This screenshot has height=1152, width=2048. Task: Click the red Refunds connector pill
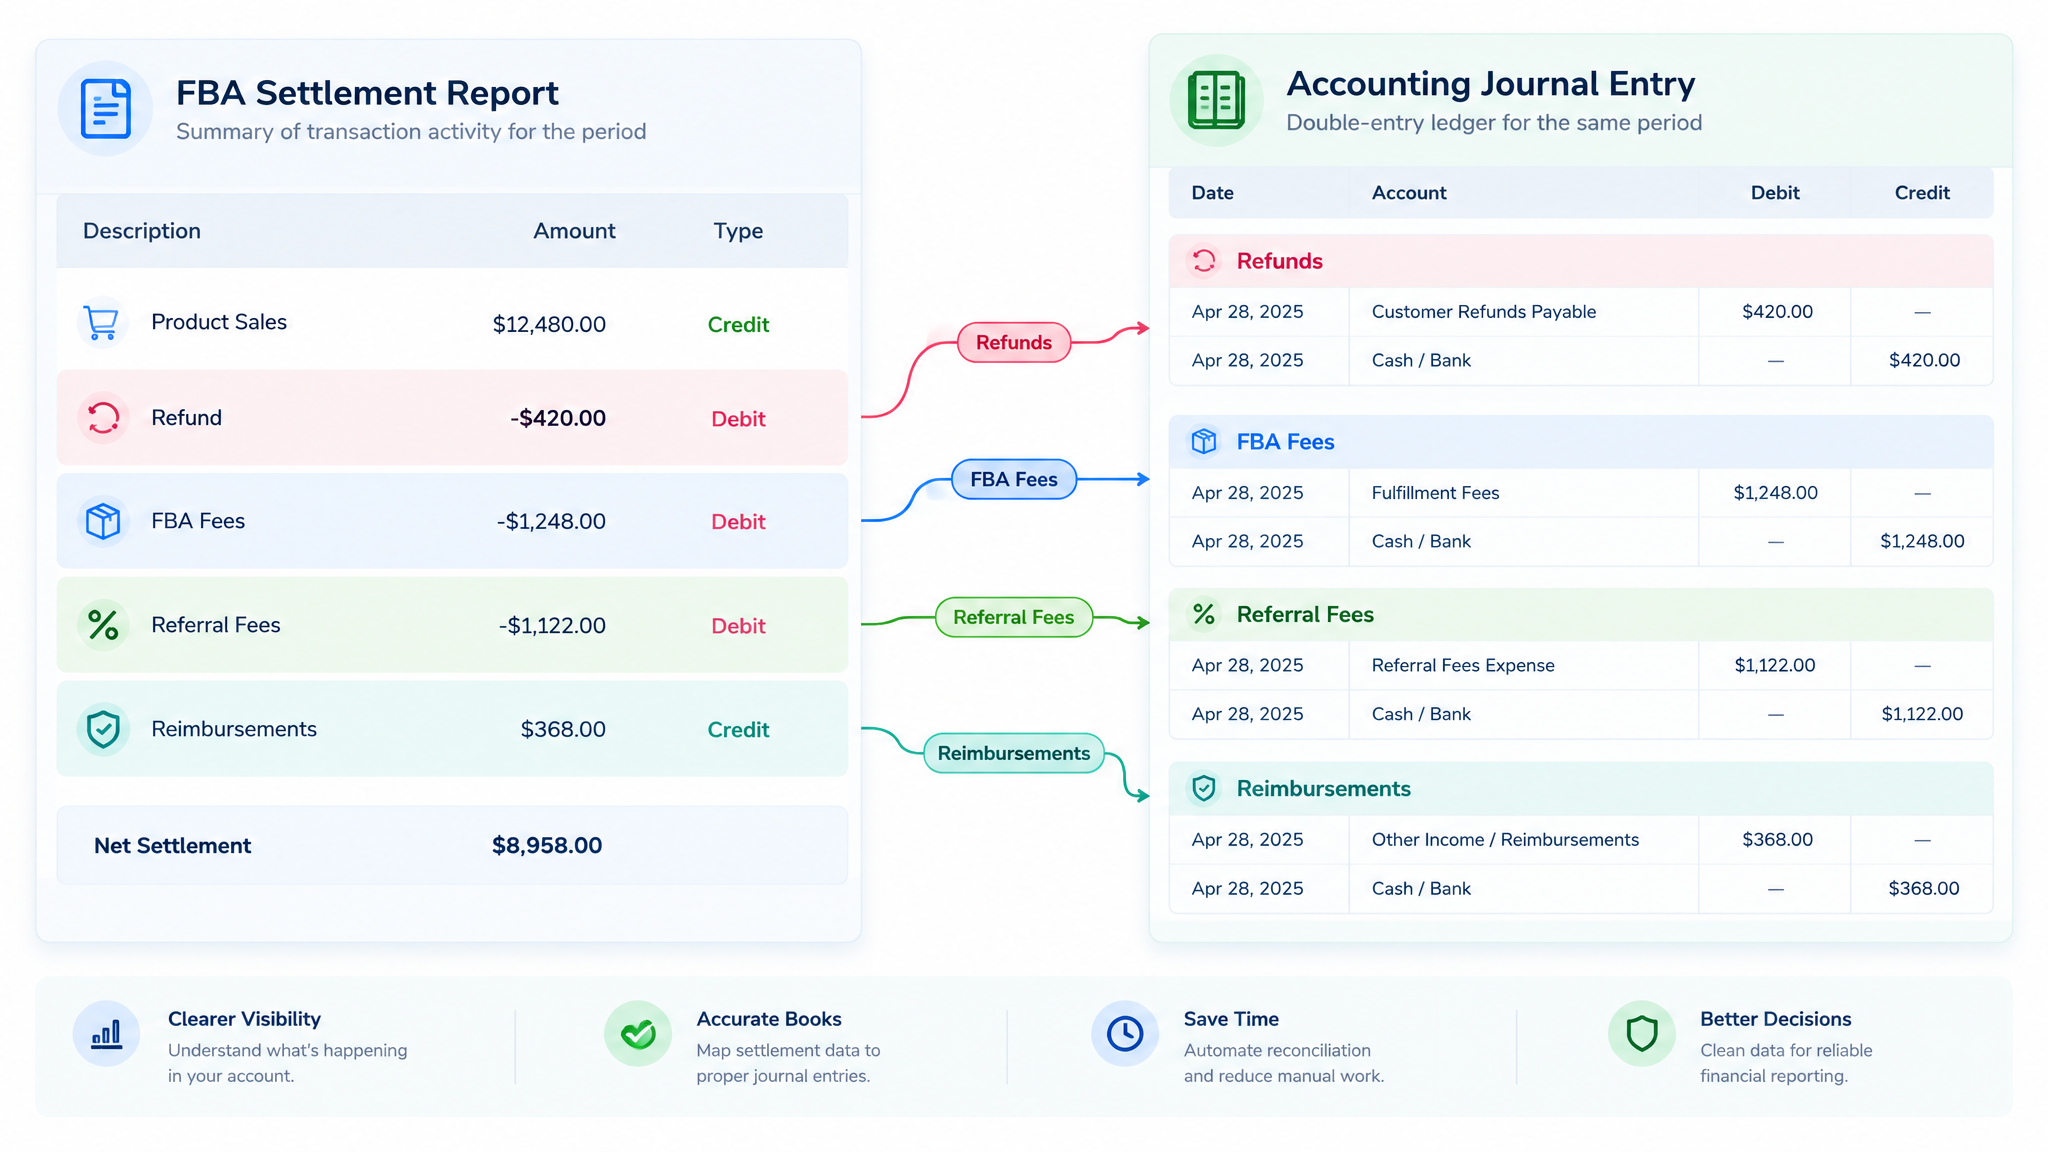pyautogui.click(x=1014, y=342)
